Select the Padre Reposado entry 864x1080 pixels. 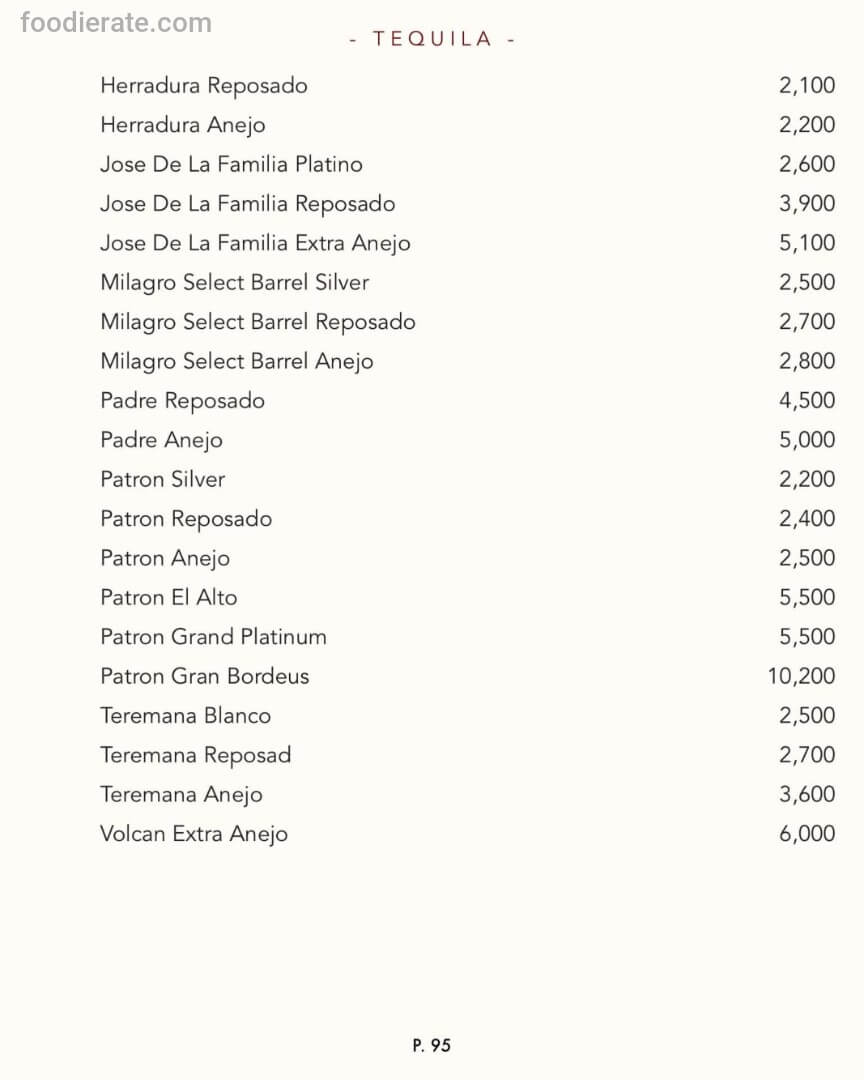point(183,401)
